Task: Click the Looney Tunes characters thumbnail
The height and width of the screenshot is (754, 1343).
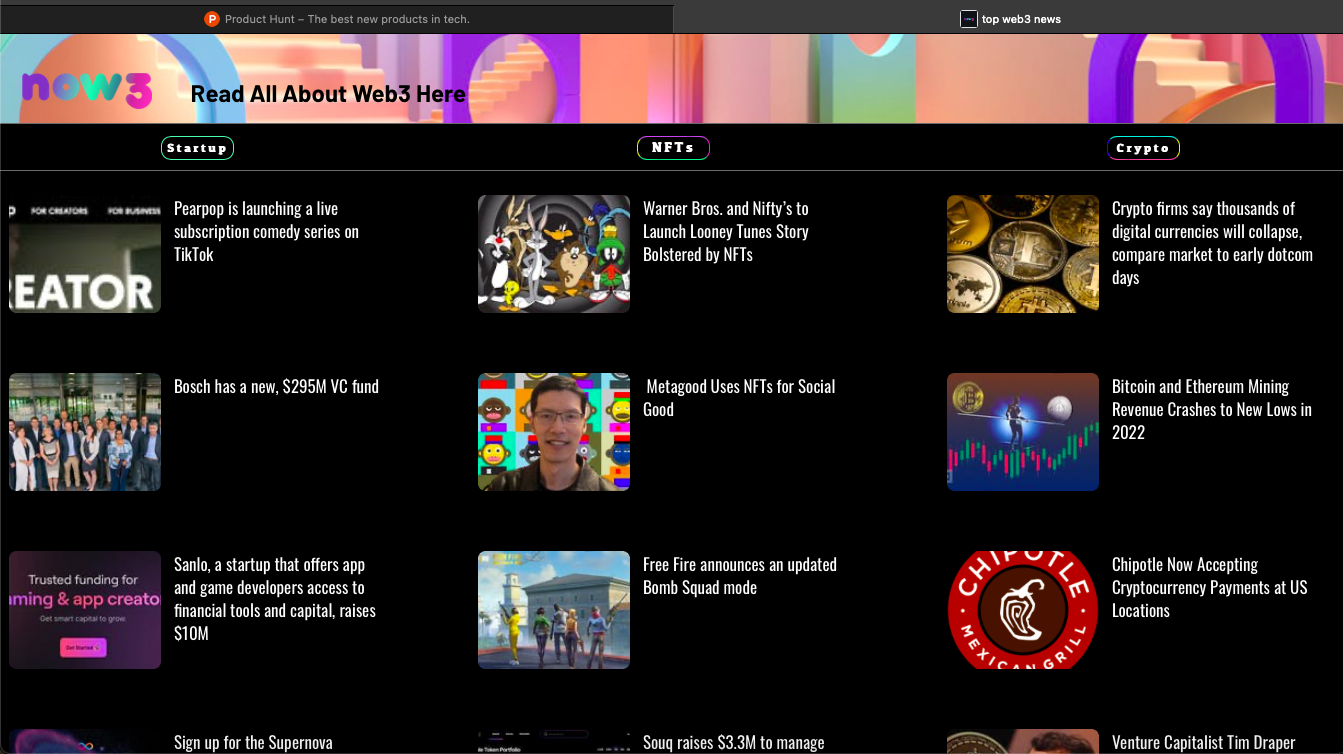Action: point(554,254)
